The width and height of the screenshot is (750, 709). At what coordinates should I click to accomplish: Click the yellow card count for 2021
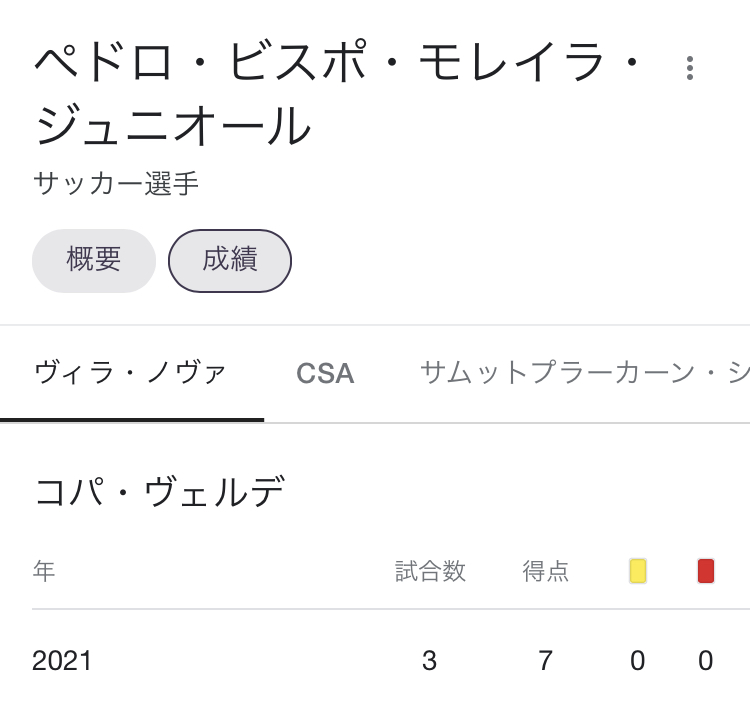(x=638, y=661)
